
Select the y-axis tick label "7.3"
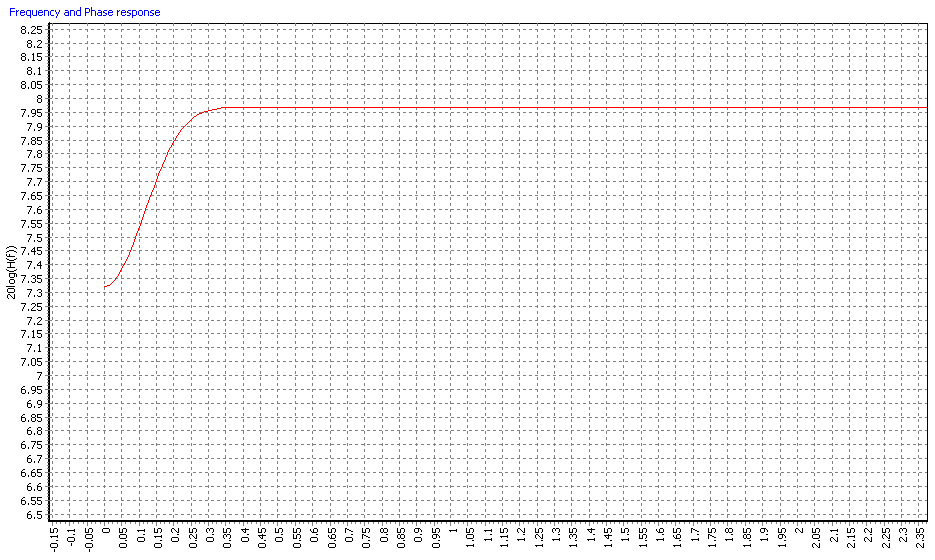click(x=35, y=293)
